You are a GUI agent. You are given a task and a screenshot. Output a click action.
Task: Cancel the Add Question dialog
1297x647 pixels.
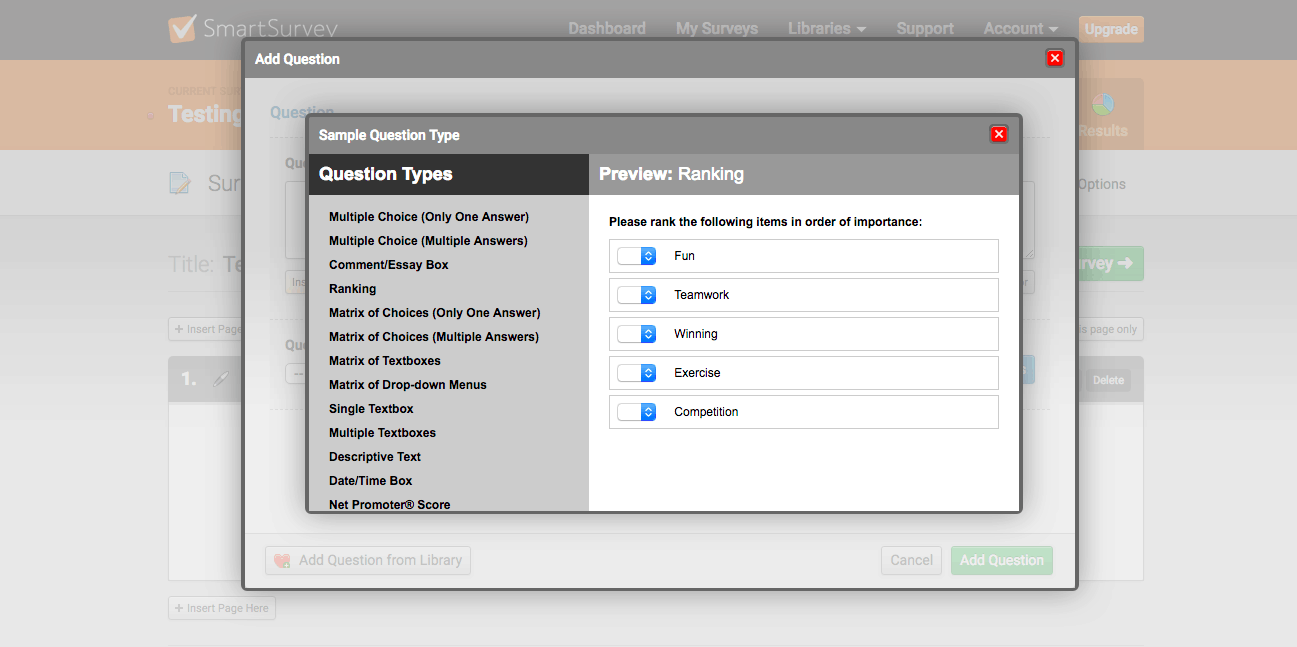click(x=912, y=561)
